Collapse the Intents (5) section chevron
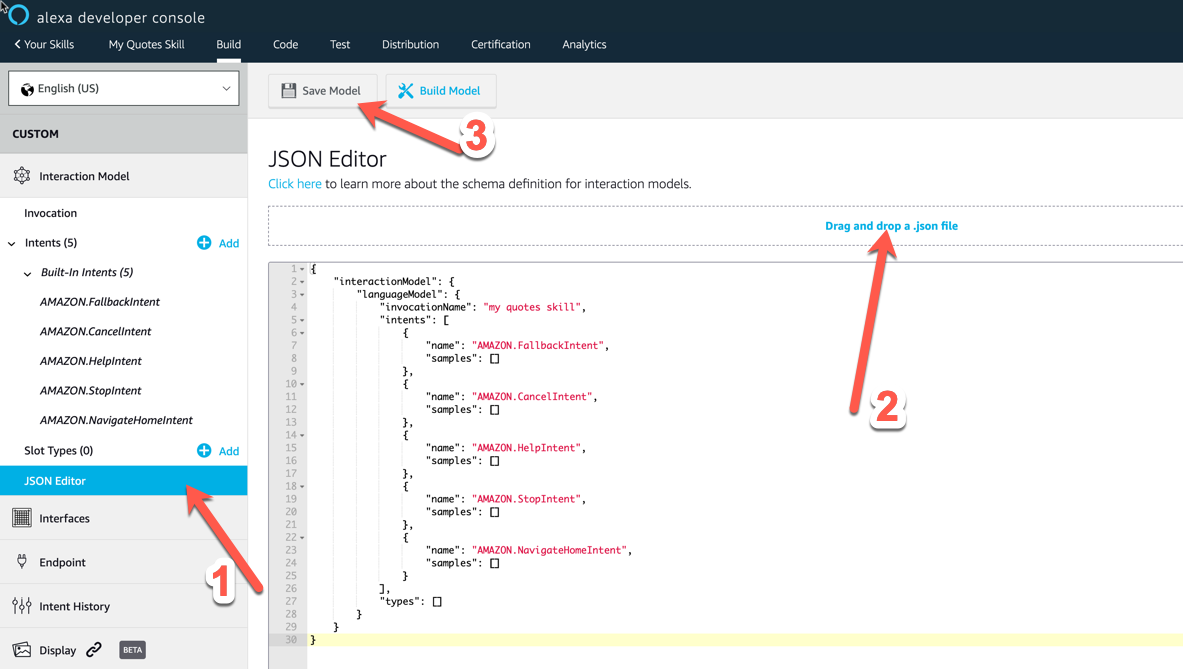1183x669 pixels. pos(11,244)
